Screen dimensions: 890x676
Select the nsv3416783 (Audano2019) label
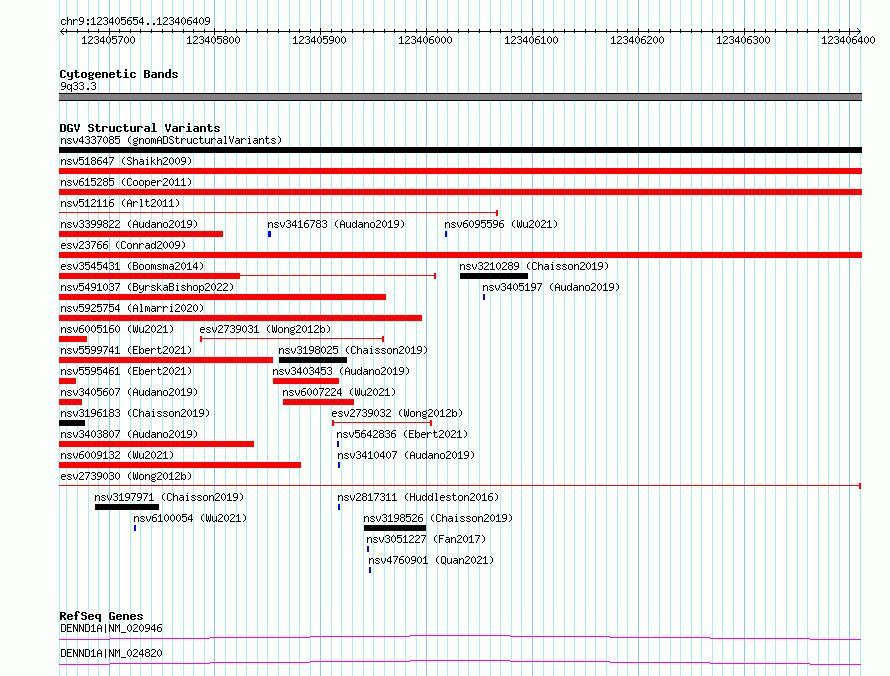(336, 224)
